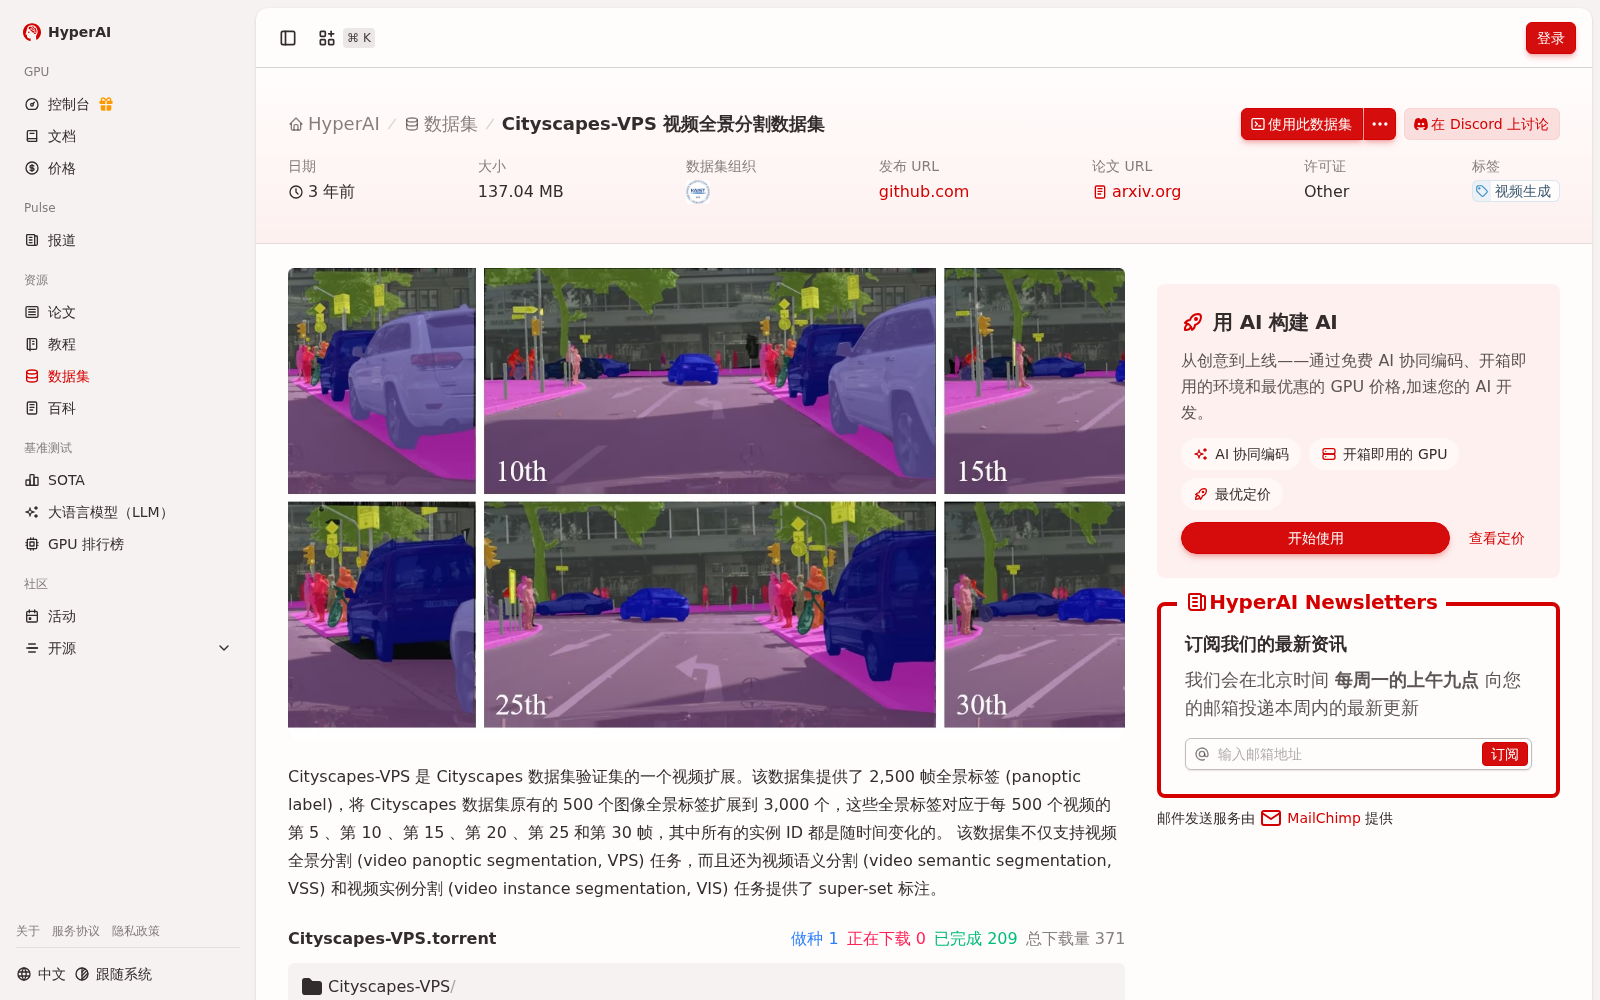Image resolution: width=1600 pixels, height=1000 pixels.
Task: Expand the 开源 chevron in sidebar
Action: 224,648
